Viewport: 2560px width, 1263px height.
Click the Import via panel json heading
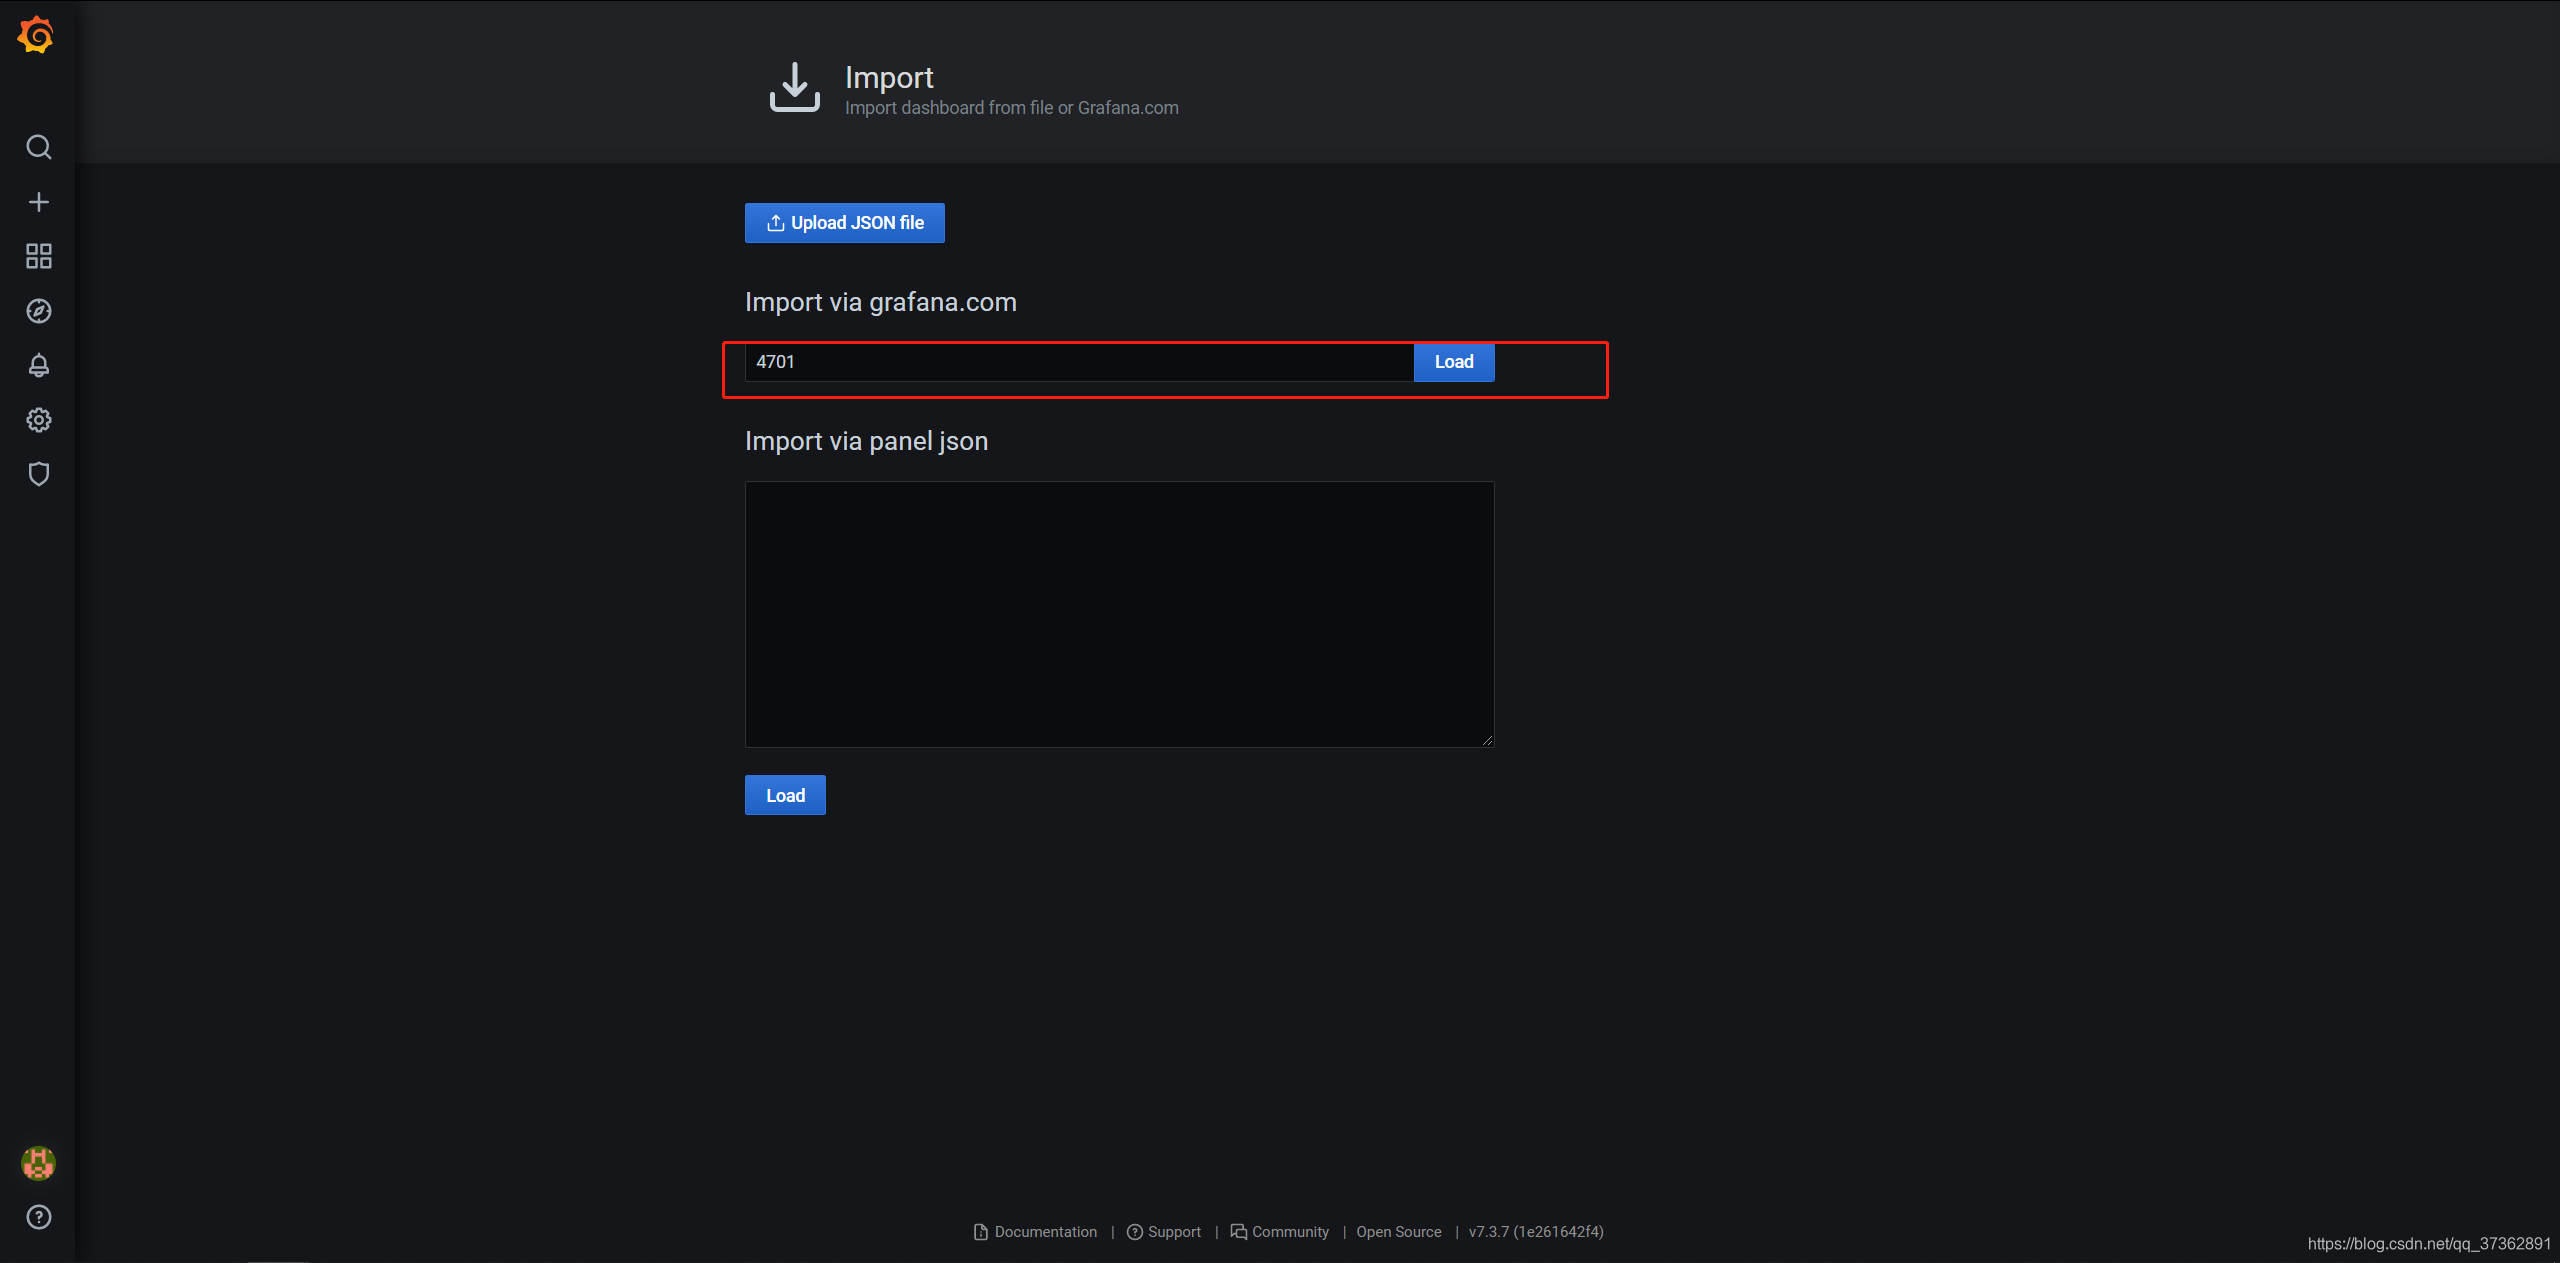[x=866, y=441]
